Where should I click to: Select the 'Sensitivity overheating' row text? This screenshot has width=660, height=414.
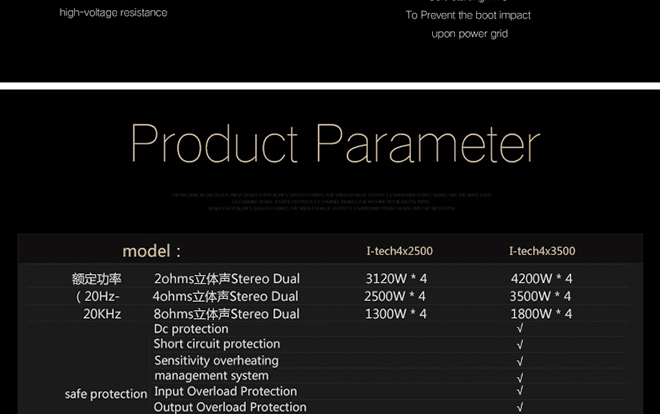[x=216, y=361]
